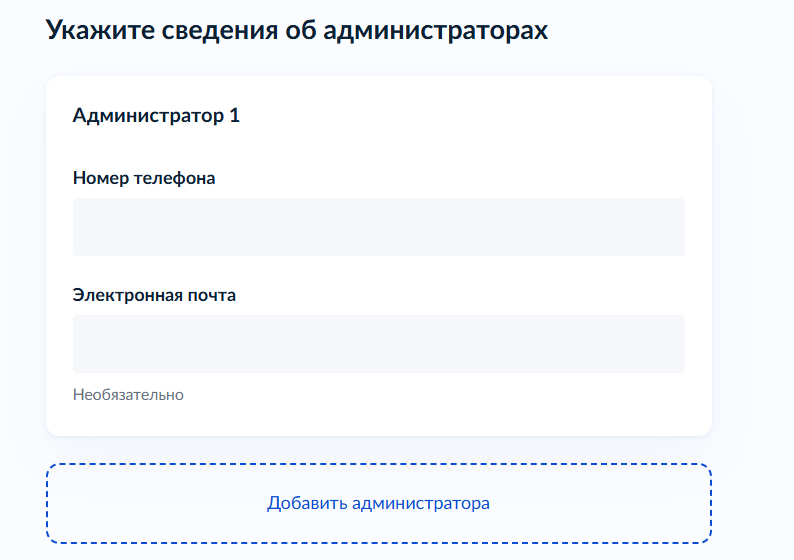Image resolution: width=794 pixels, height=560 pixels.
Task: Select the first administrator's email field
Action: click(x=378, y=344)
